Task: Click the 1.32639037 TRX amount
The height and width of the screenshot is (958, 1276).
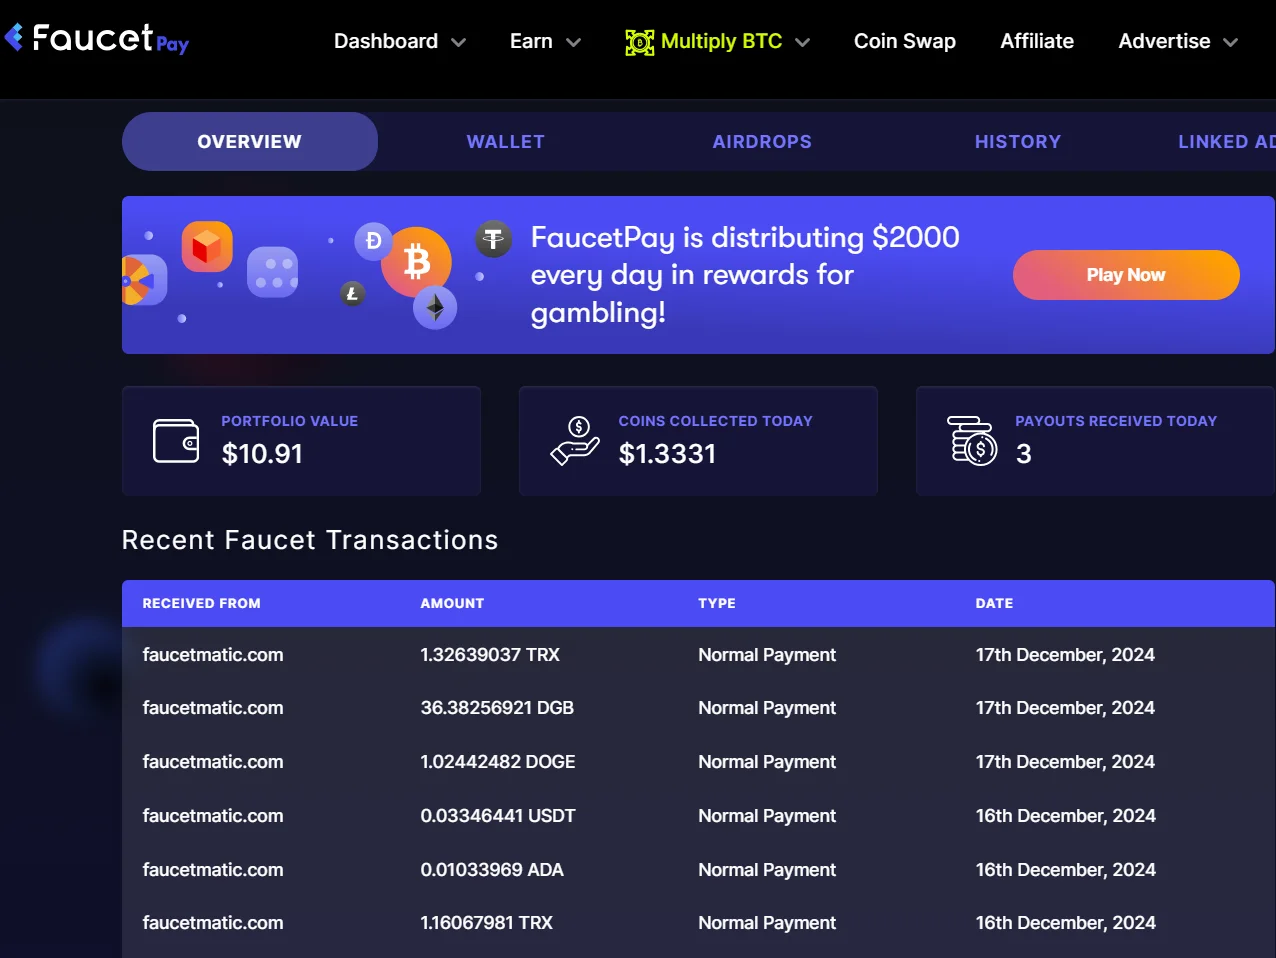Action: pyautogui.click(x=490, y=655)
